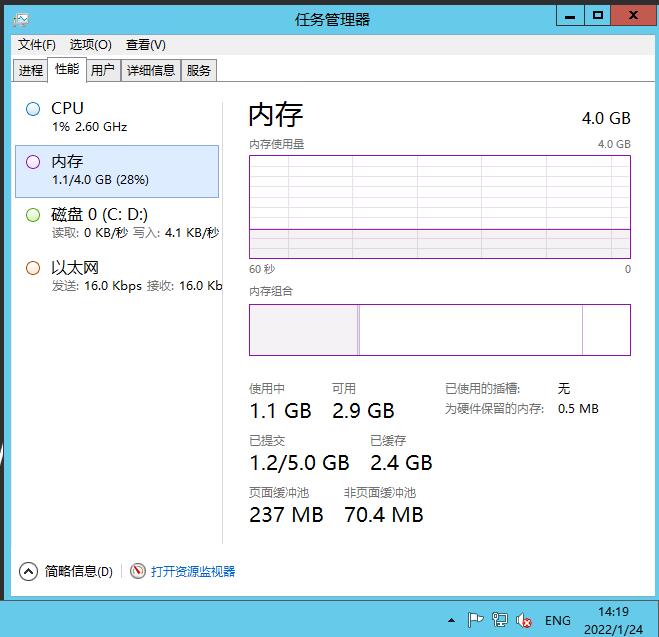The image size is (659, 637).
Task: Click the muted volume tray icon
Action: (524, 620)
